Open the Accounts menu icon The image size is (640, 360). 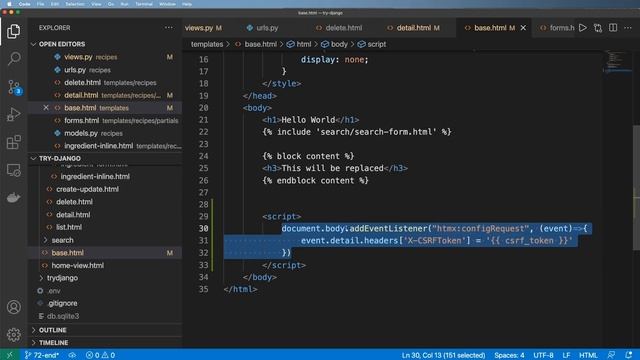(13, 307)
